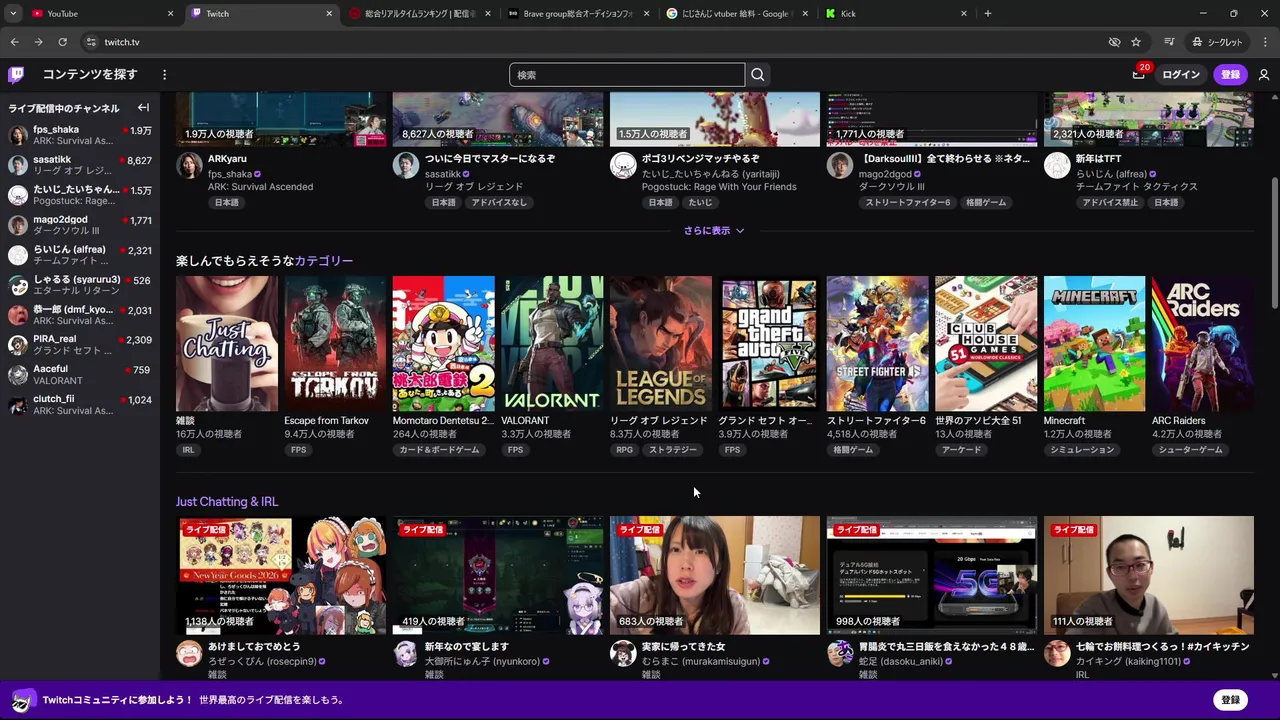Open media control icon in browser toolbar
The image size is (1280, 720).
click(1169, 42)
